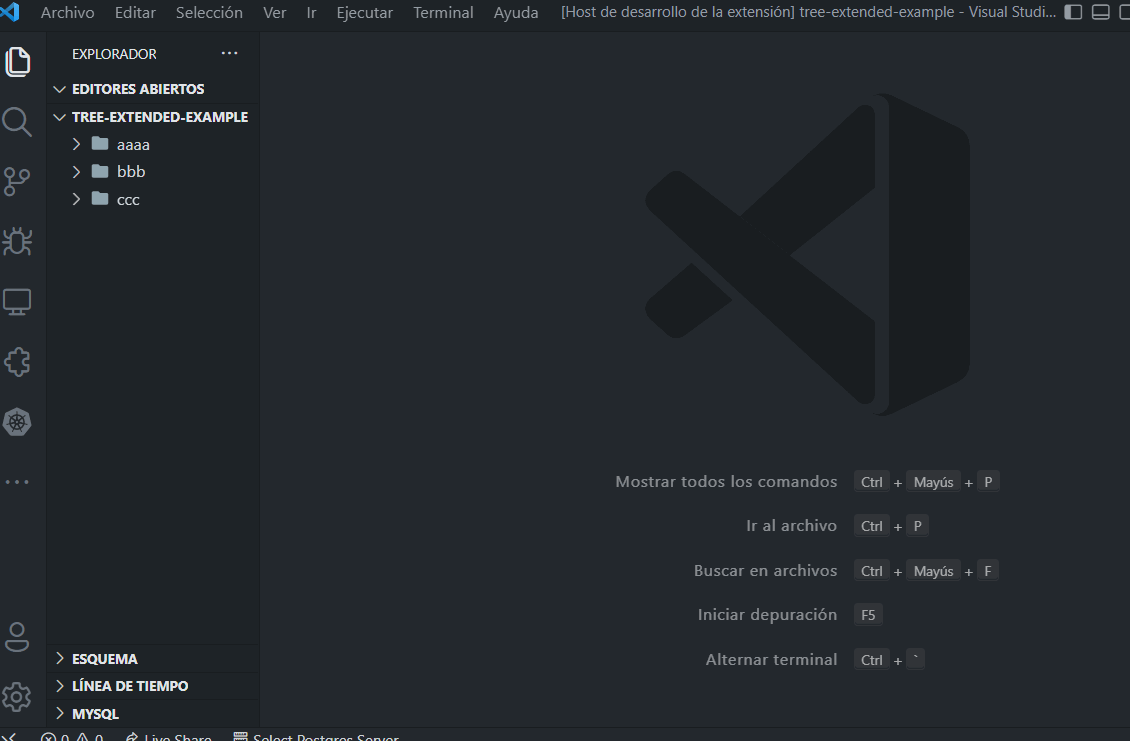Click 'Buscar en archivos' hint text
Viewport: 1130px width, 741px height.
click(x=765, y=570)
